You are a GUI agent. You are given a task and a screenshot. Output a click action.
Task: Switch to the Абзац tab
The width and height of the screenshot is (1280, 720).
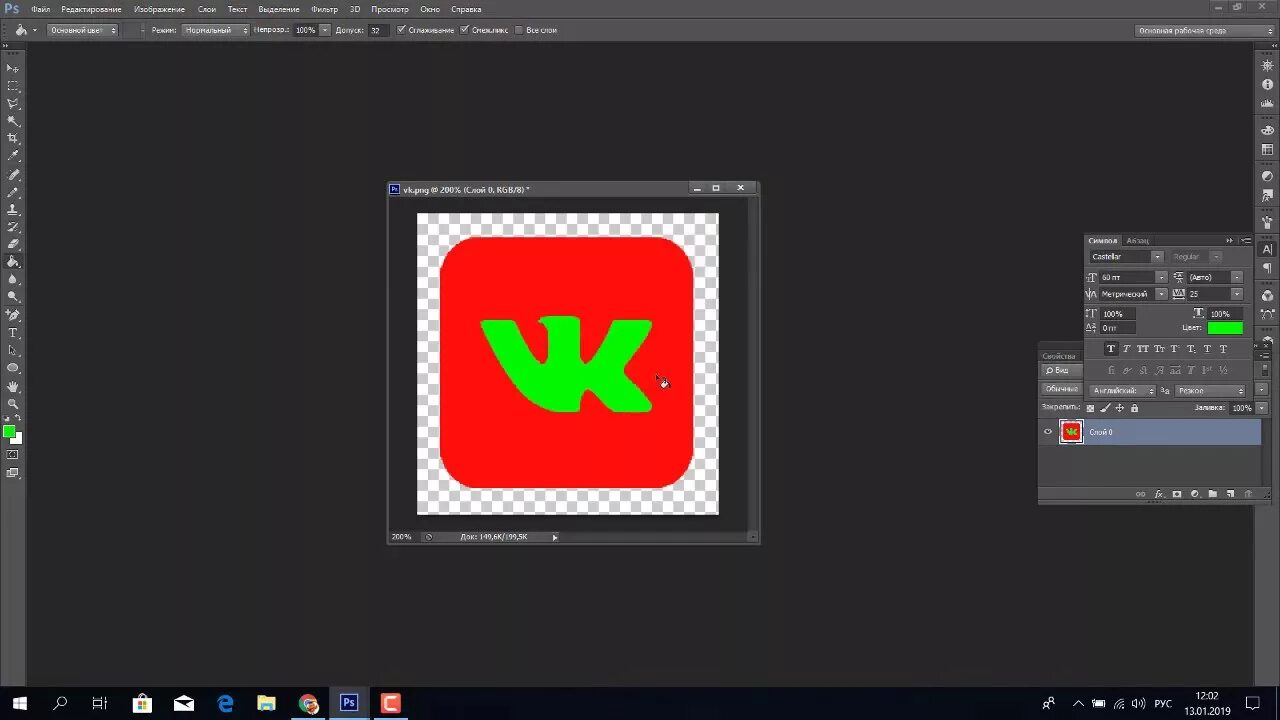[1137, 240]
